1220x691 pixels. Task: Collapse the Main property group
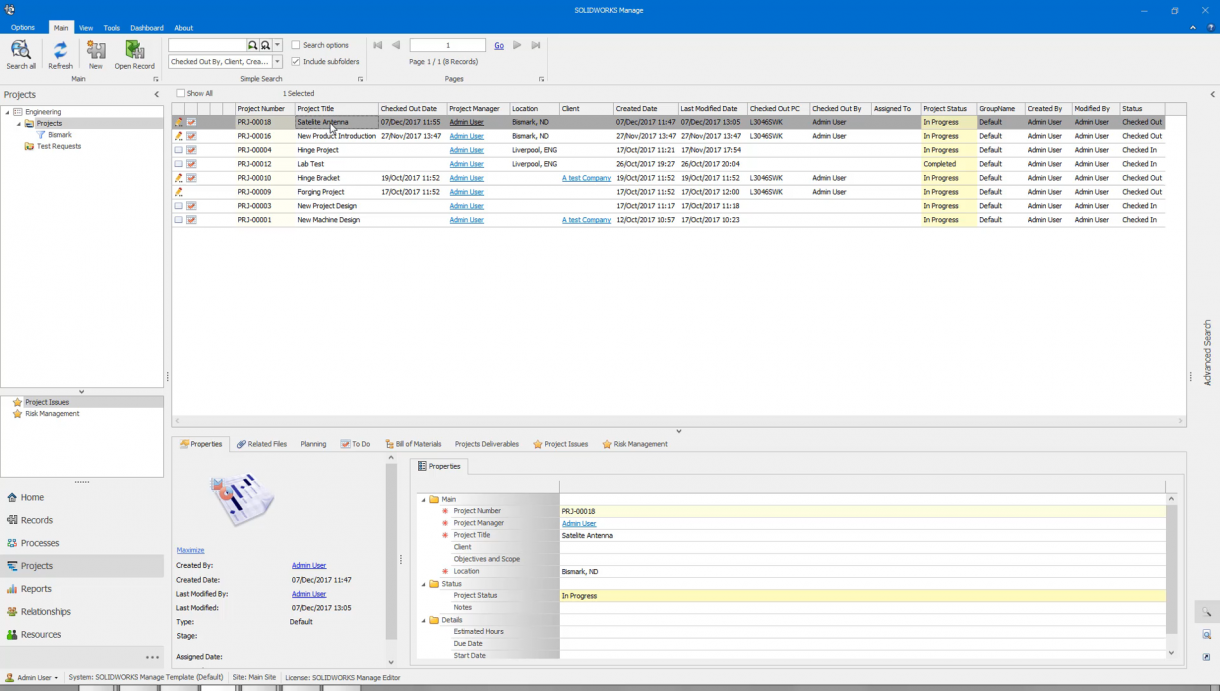pyautogui.click(x=423, y=499)
